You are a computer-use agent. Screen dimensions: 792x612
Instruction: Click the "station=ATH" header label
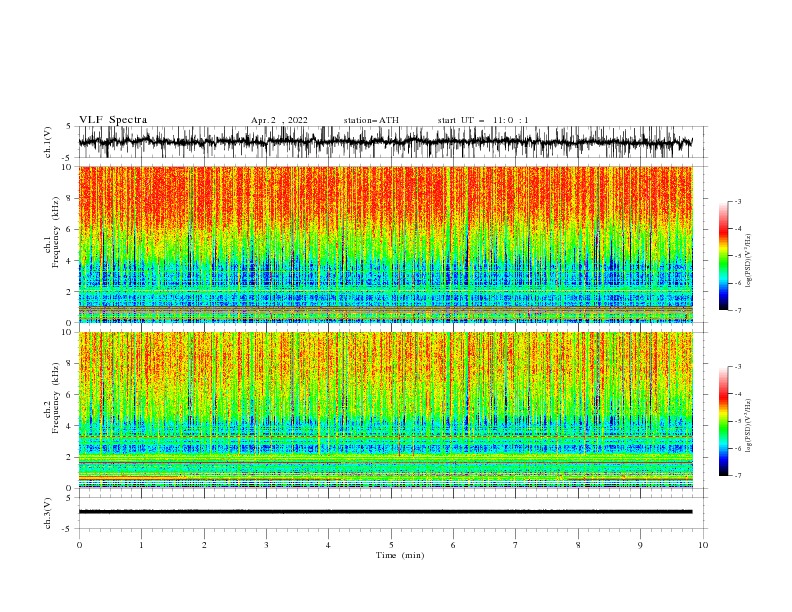(x=371, y=120)
